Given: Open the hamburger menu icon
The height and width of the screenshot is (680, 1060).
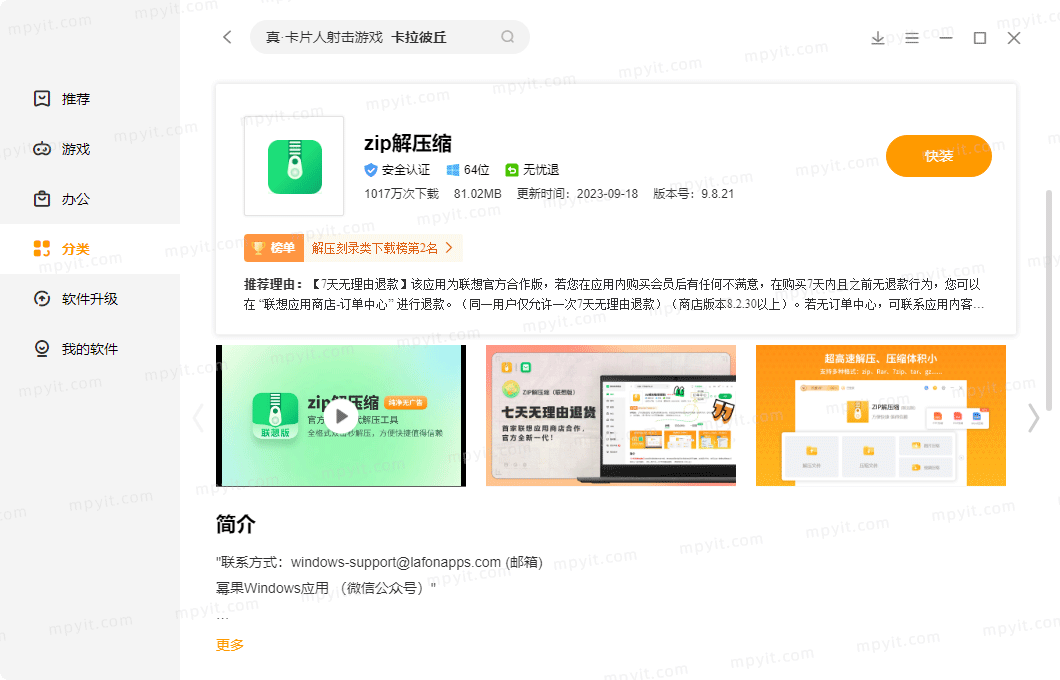Looking at the screenshot, I should [912, 38].
